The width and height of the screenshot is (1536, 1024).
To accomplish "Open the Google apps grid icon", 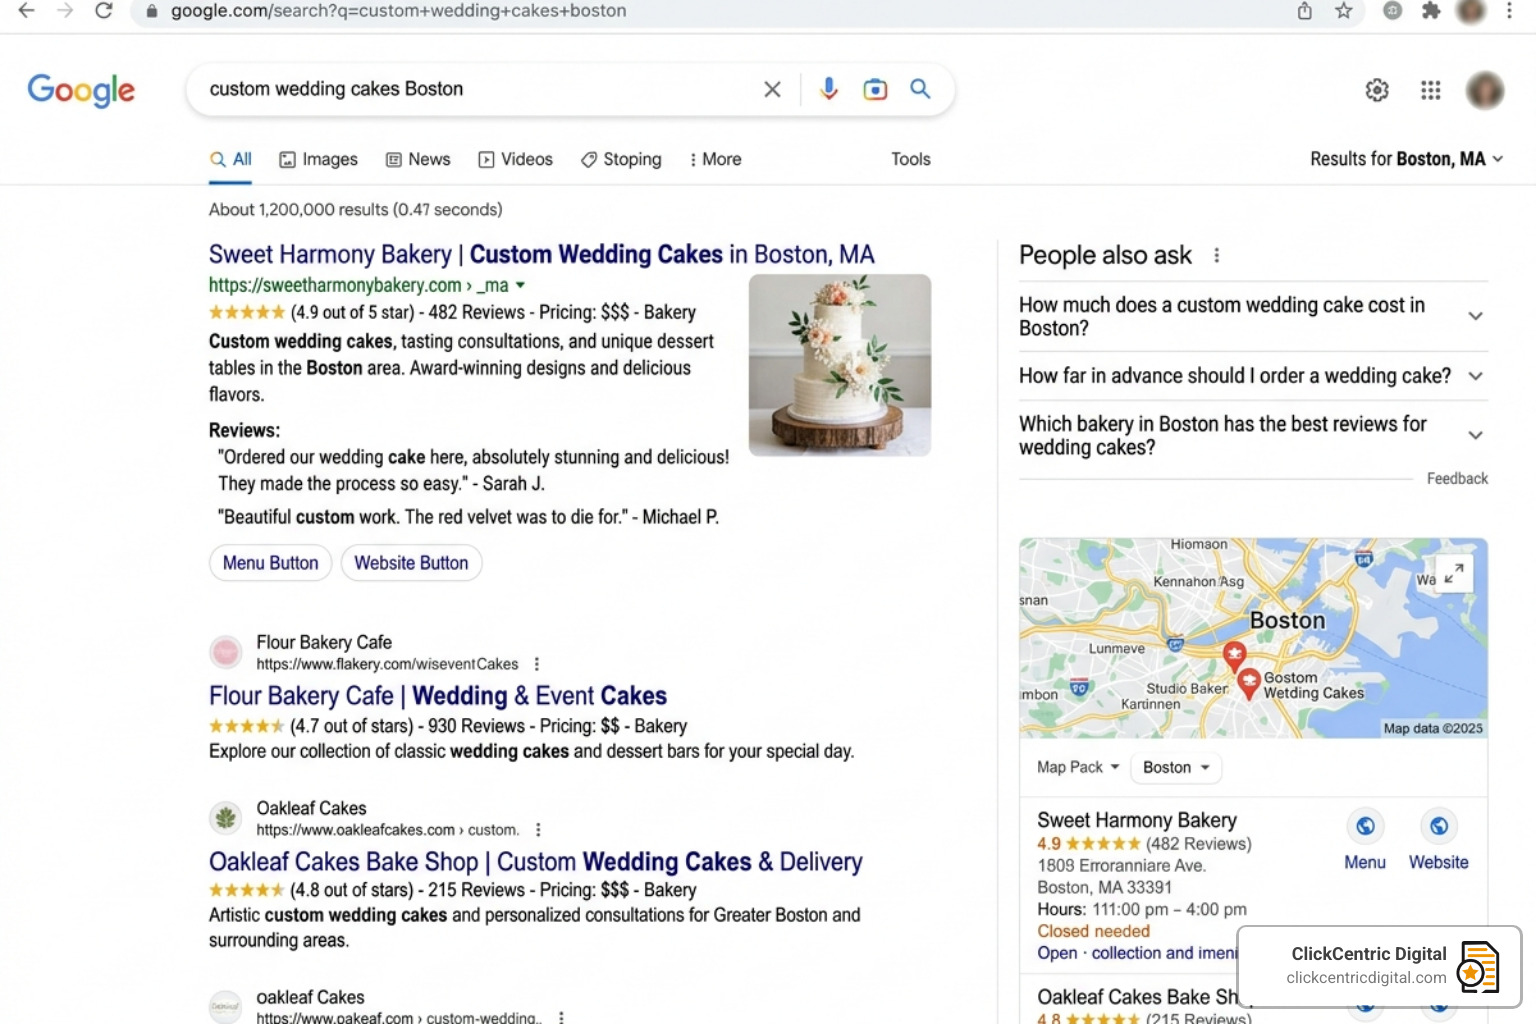I will tap(1431, 90).
